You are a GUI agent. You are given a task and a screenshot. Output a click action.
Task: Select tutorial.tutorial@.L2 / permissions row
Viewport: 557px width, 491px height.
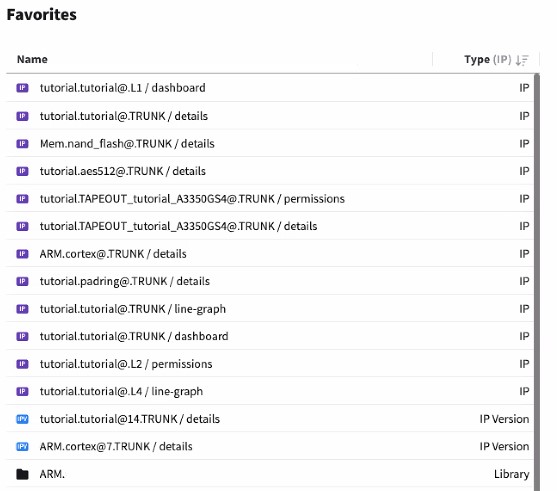click(270, 364)
